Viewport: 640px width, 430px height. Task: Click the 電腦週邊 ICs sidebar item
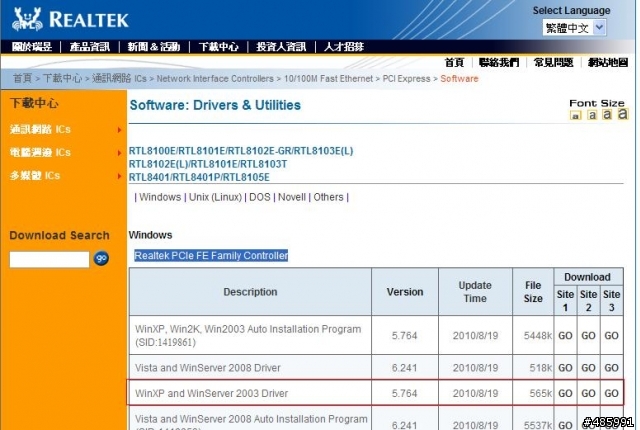40,153
